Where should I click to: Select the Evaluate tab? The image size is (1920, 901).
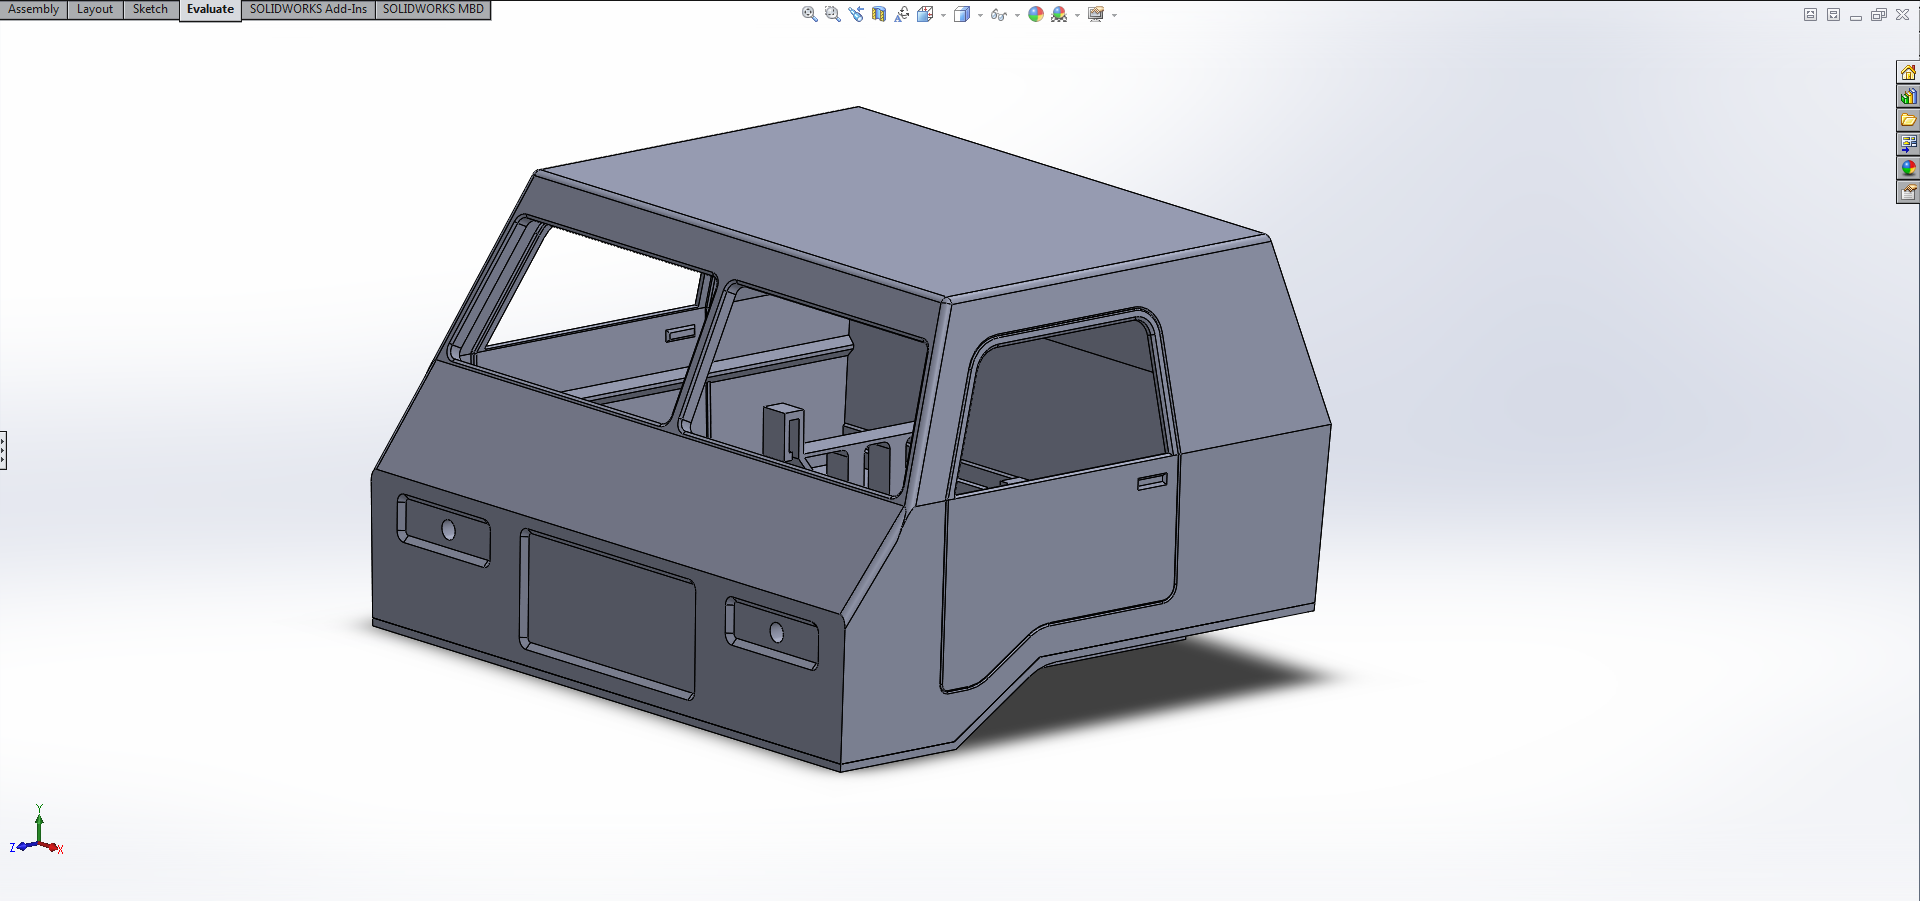coord(210,10)
